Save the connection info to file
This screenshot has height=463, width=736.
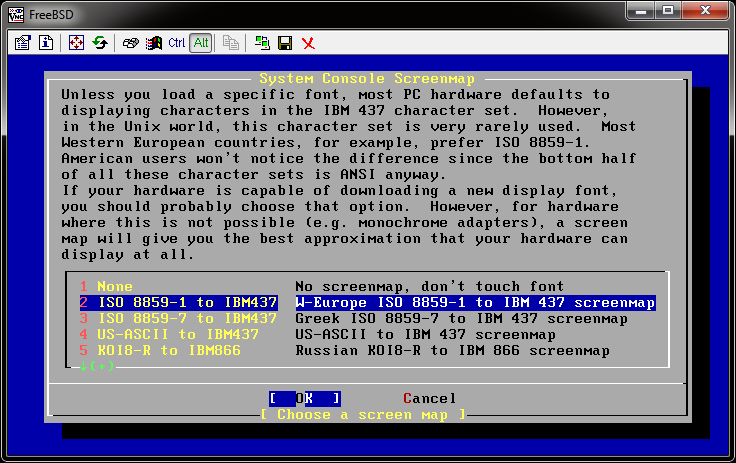[x=285, y=43]
